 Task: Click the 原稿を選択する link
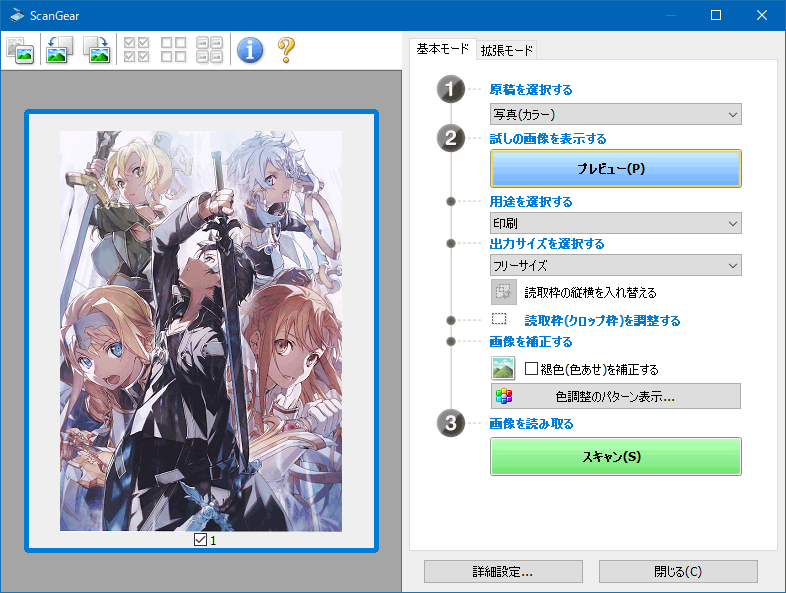(531, 90)
